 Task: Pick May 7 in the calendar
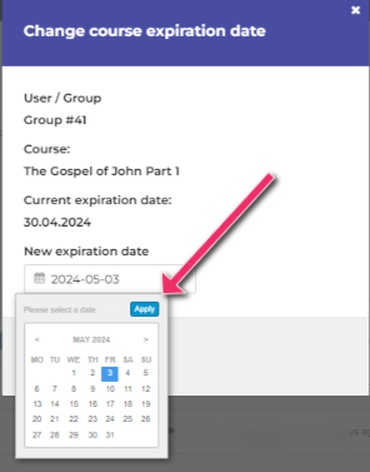(x=55, y=389)
